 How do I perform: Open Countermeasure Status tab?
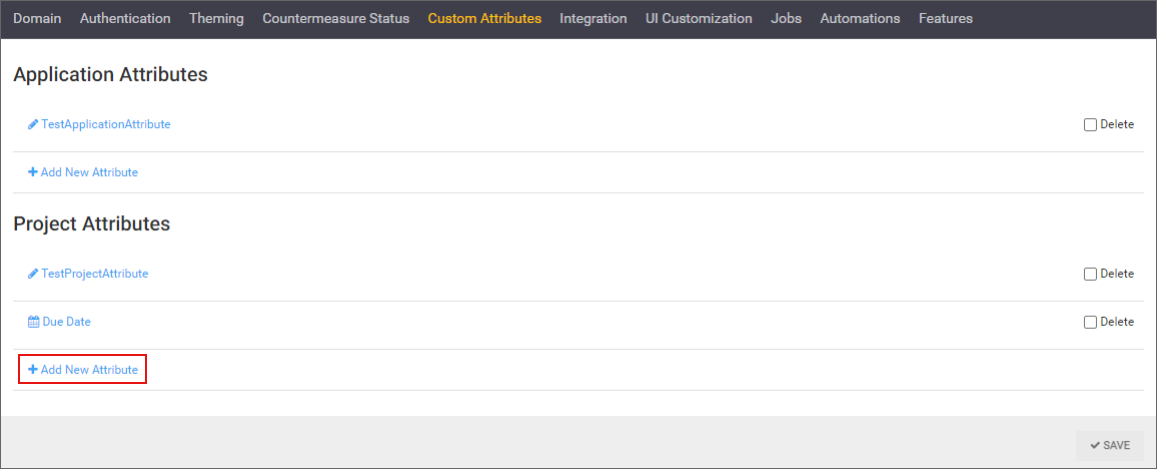tap(335, 19)
